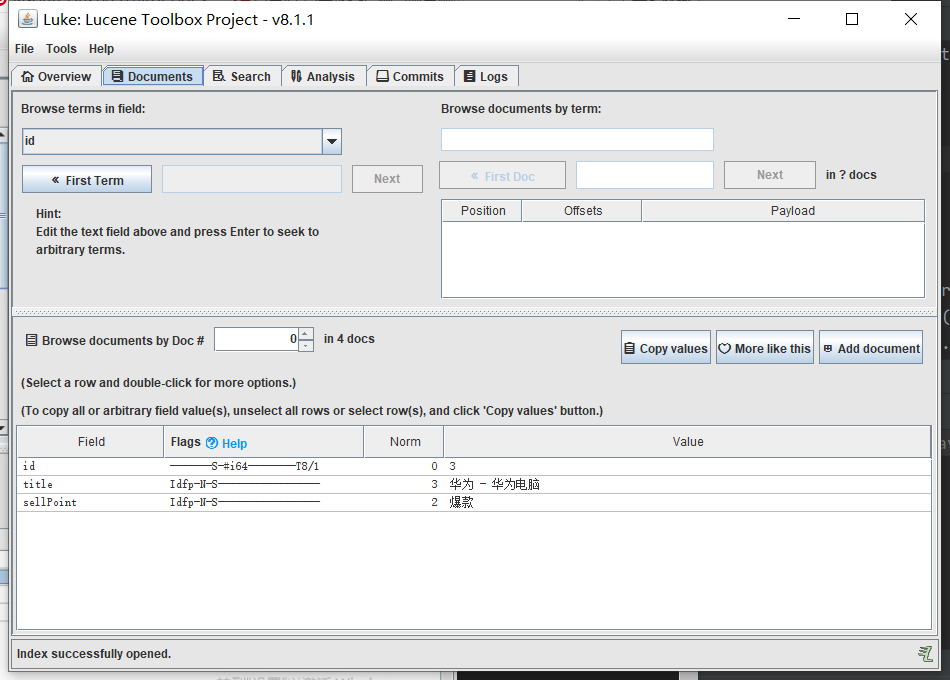Image resolution: width=950 pixels, height=680 pixels.
Task: Click the Copy values button
Action: pyautogui.click(x=666, y=348)
